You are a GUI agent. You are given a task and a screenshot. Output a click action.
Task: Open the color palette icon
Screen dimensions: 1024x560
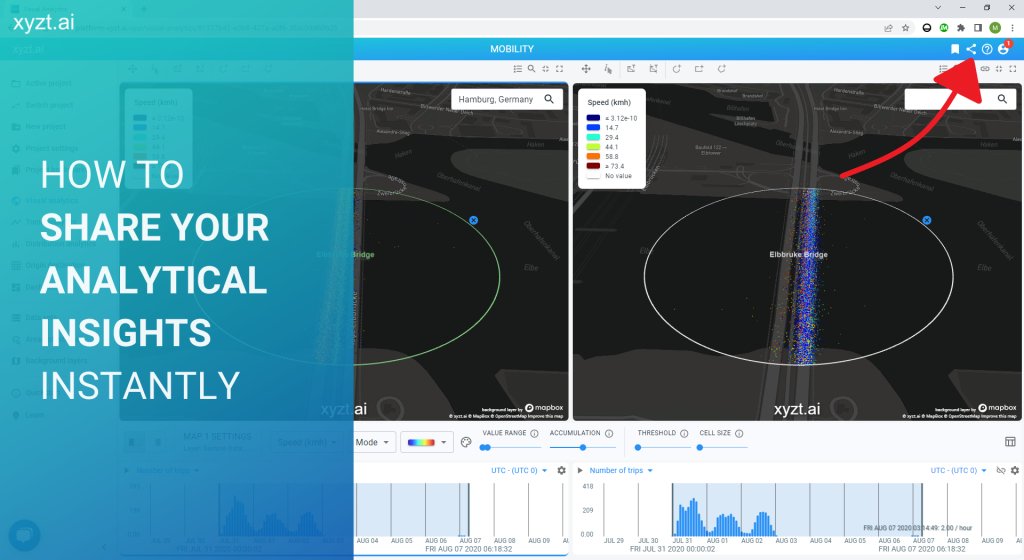pyautogui.click(x=466, y=442)
